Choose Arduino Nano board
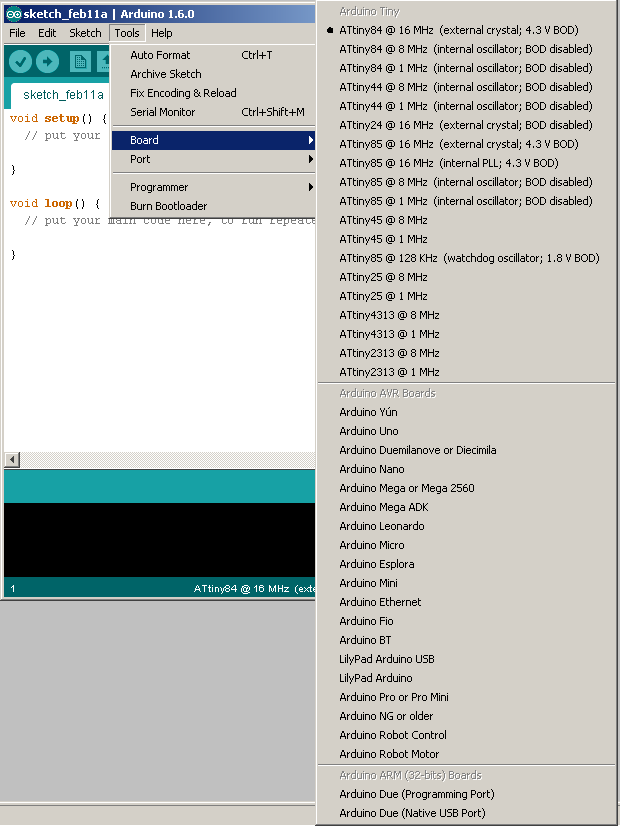620x826 pixels. [466, 469]
